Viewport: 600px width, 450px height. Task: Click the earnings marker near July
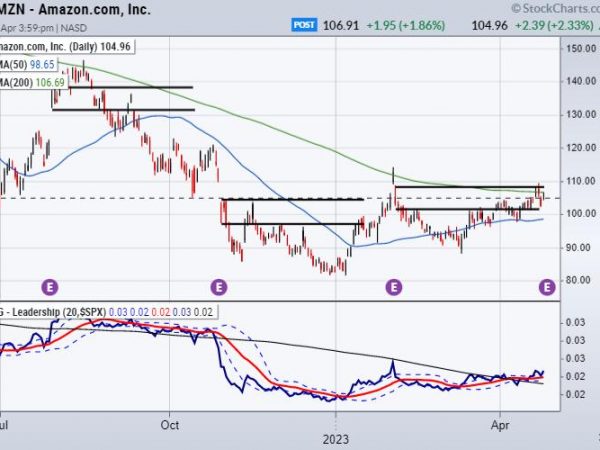click(x=50, y=287)
